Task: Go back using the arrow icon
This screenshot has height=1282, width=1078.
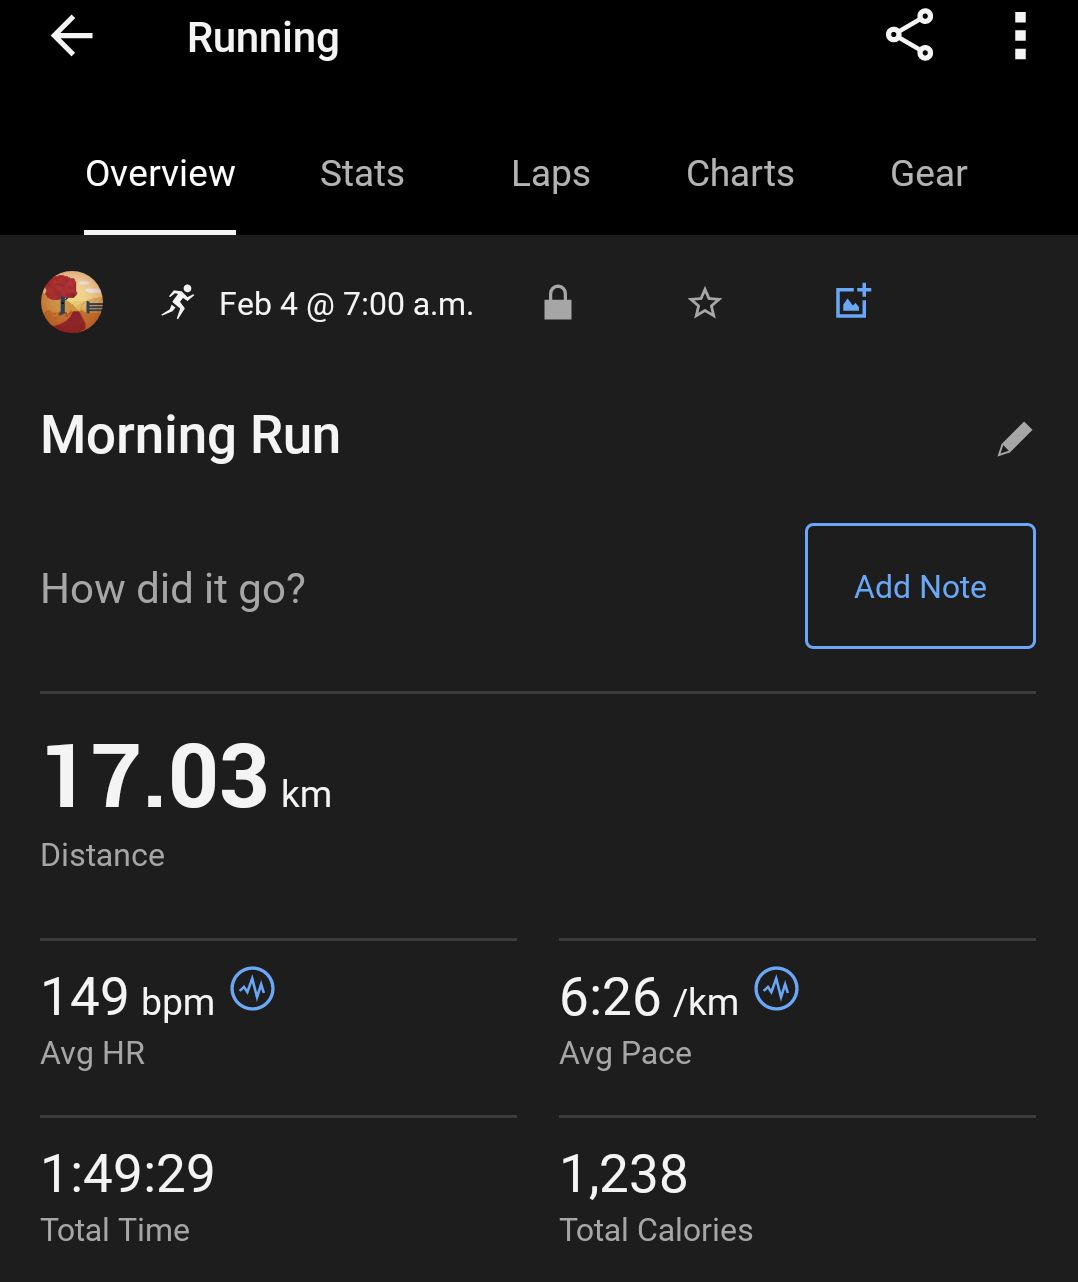Action: [71, 37]
